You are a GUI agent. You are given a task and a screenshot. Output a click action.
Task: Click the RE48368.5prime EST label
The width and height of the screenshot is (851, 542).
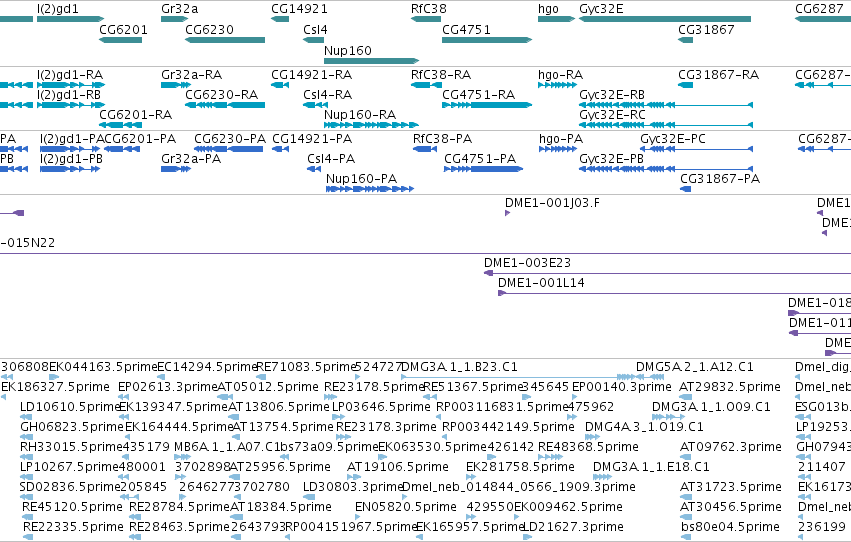pos(588,447)
